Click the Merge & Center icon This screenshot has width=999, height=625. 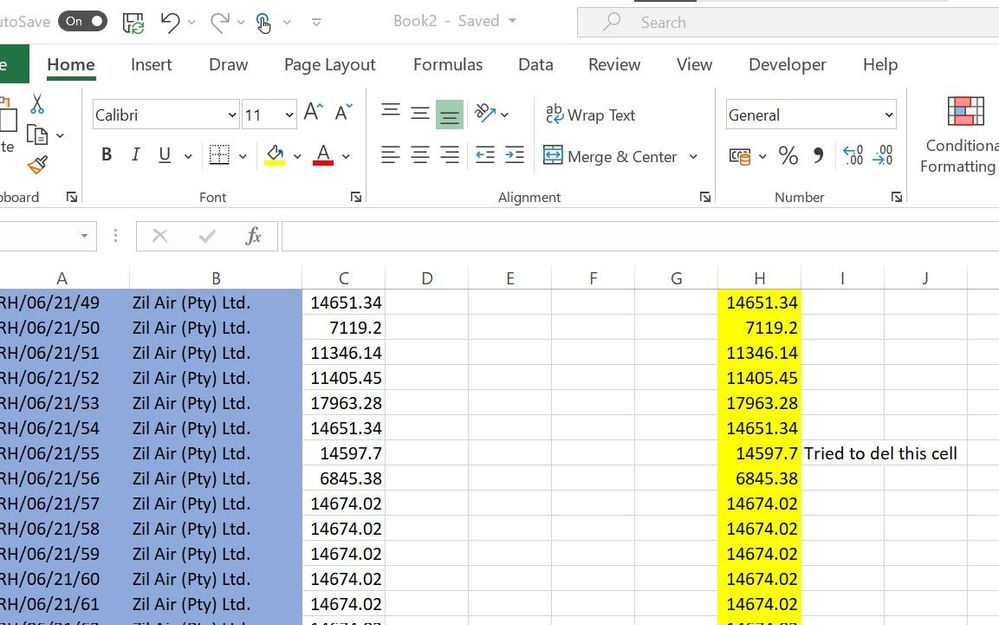553,156
